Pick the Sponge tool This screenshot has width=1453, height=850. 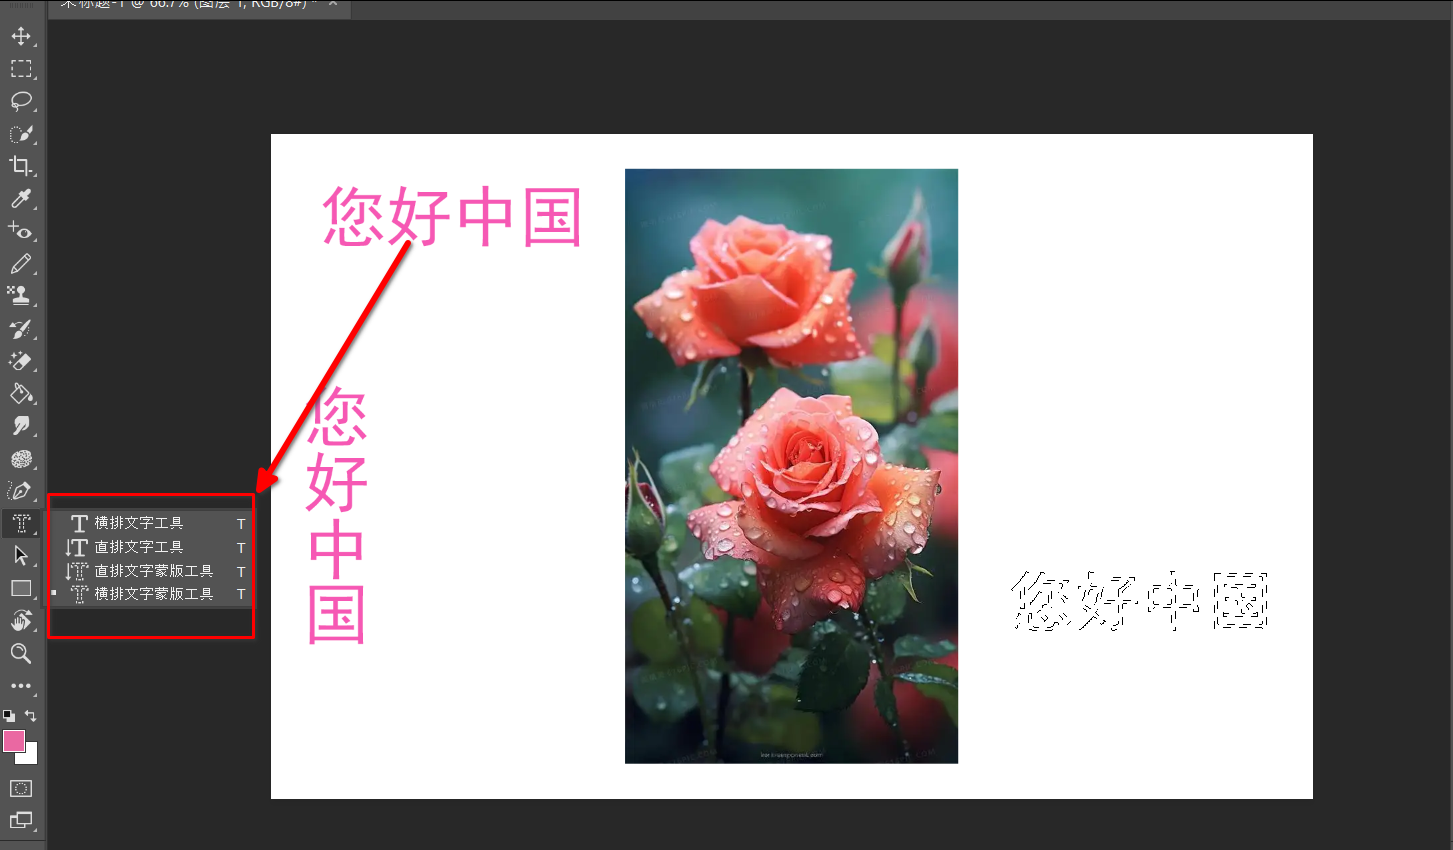[x=21, y=459]
